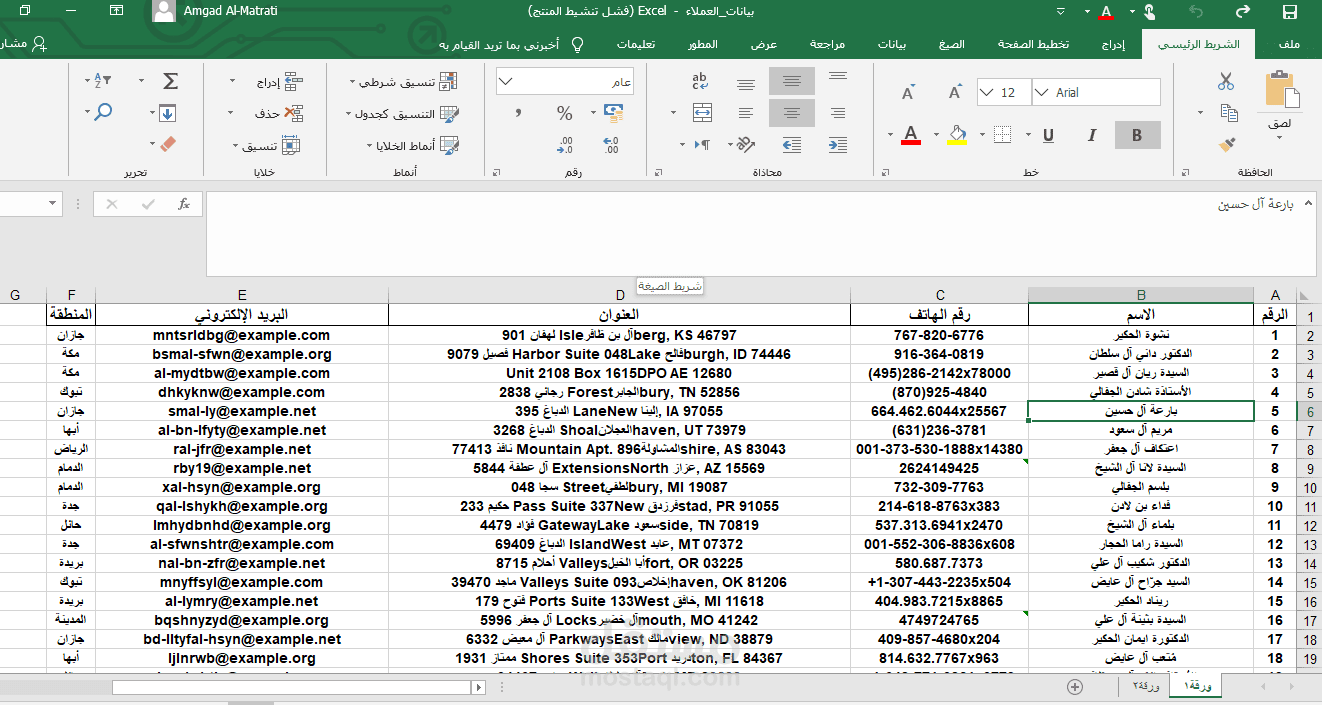1322x705 pixels.
Task: Click the Paste clipboard icon
Action: click(1281, 89)
